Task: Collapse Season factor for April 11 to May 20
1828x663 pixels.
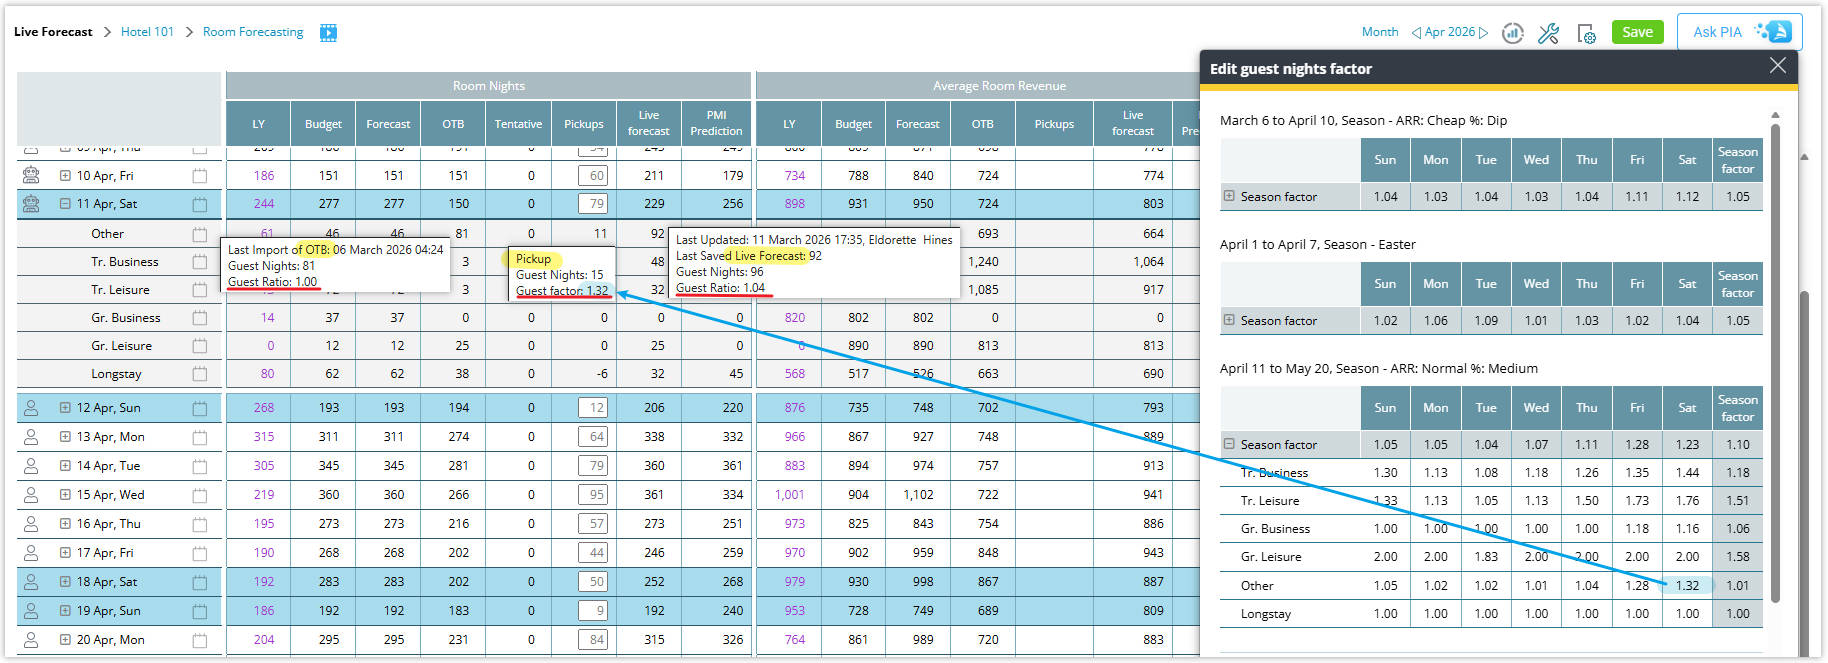Action: click(1229, 444)
